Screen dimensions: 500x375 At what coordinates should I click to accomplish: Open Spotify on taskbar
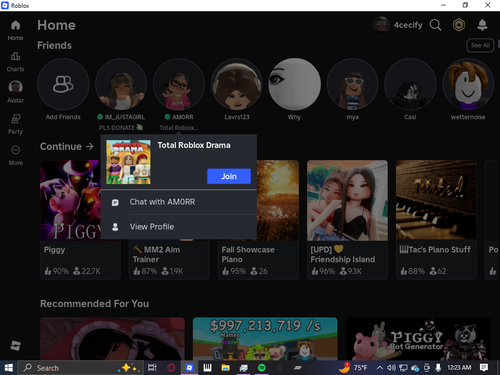[262, 368]
